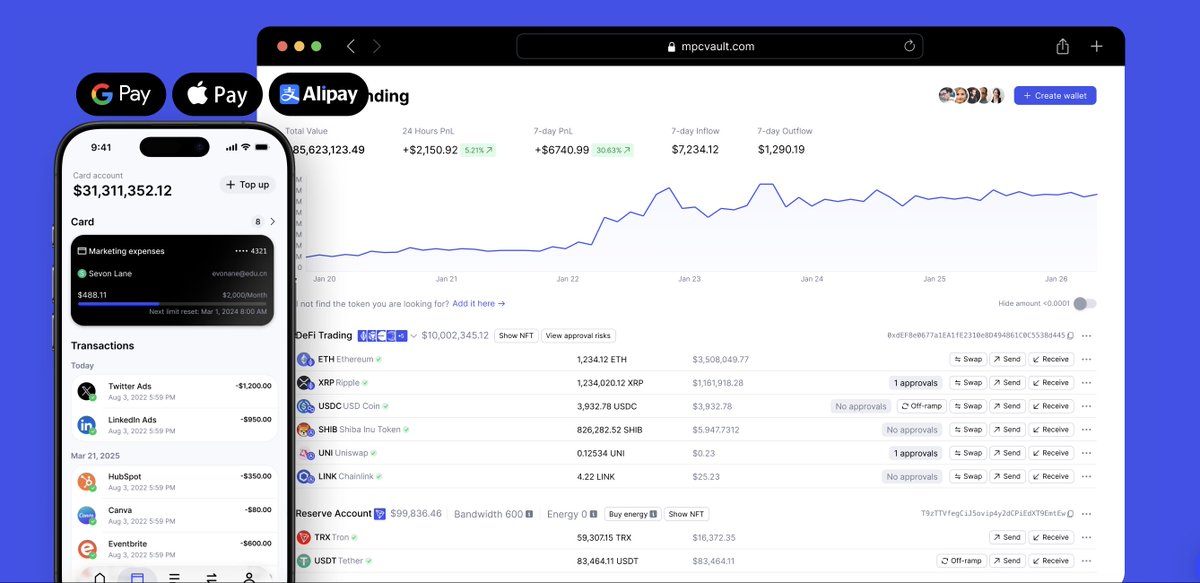Receive SHIB using its Receive button
This screenshot has height=583, width=1200.
pos(1050,430)
